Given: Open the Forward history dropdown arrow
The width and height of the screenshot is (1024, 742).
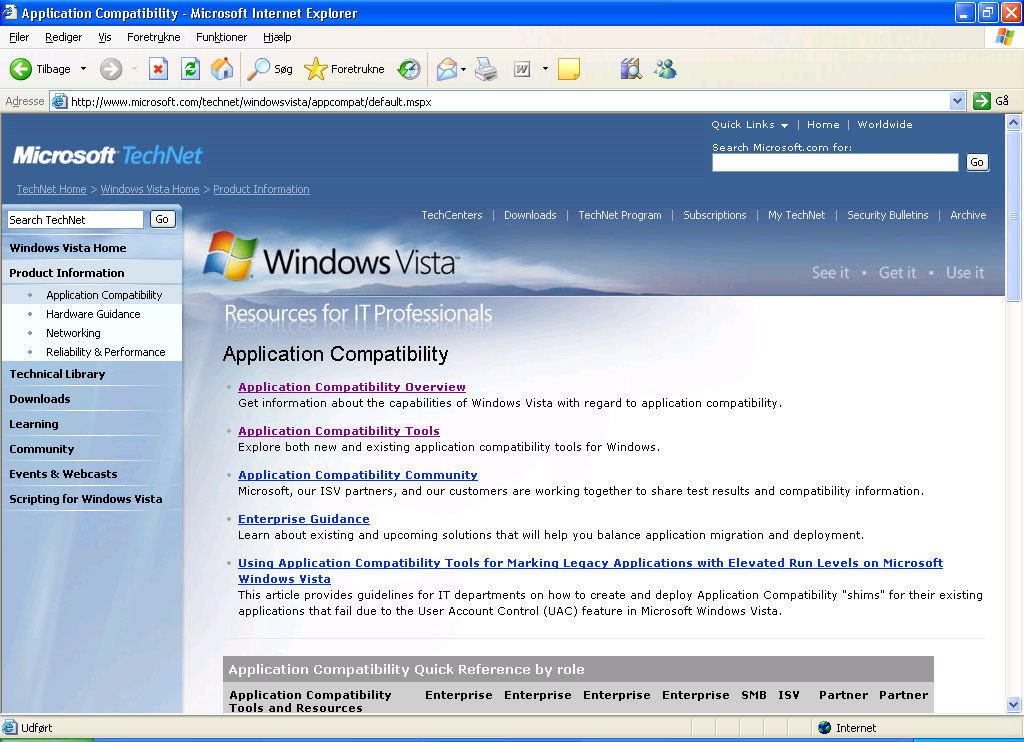Looking at the screenshot, I should [134, 69].
